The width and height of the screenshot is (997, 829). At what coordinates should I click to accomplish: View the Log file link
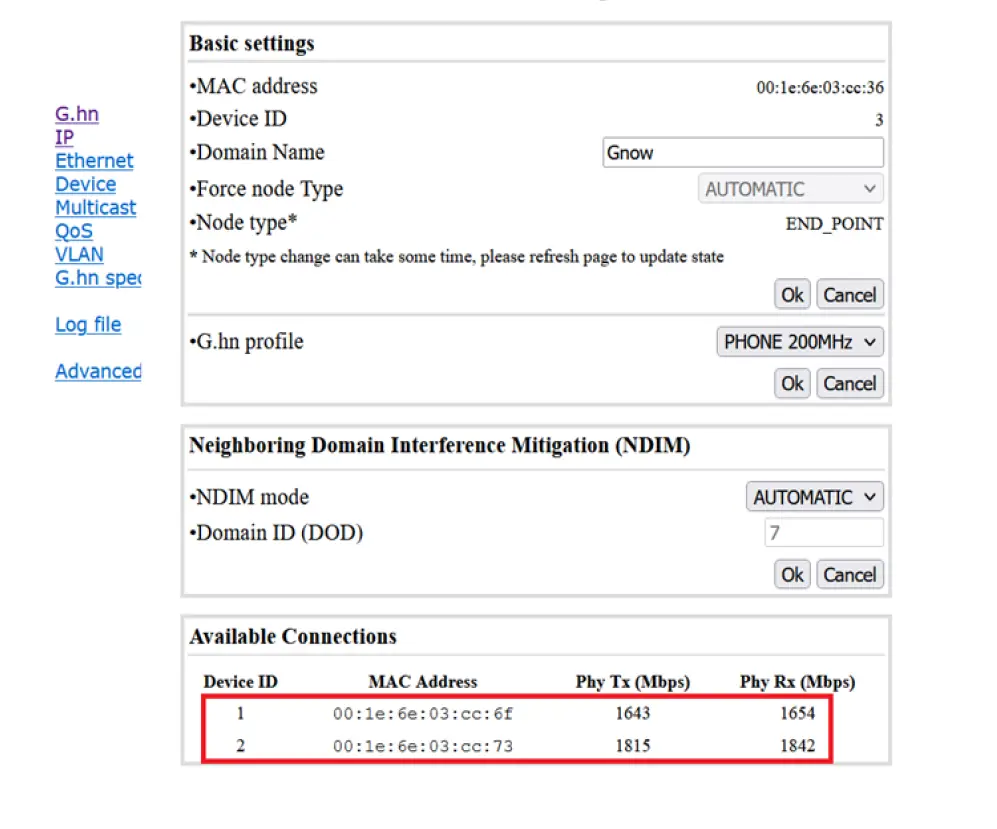88,325
